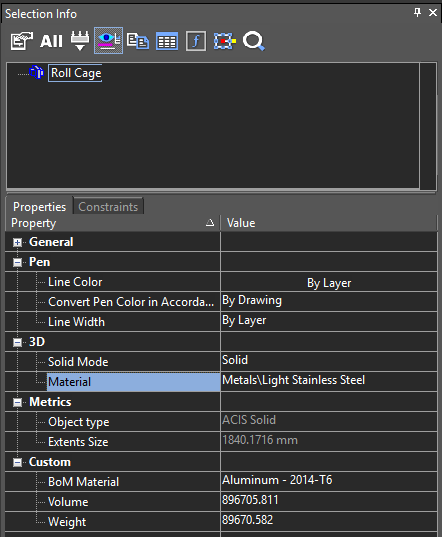This screenshot has width=442, height=537.
Task: Click the Line Color By Layer value
Action: [x=329, y=283]
